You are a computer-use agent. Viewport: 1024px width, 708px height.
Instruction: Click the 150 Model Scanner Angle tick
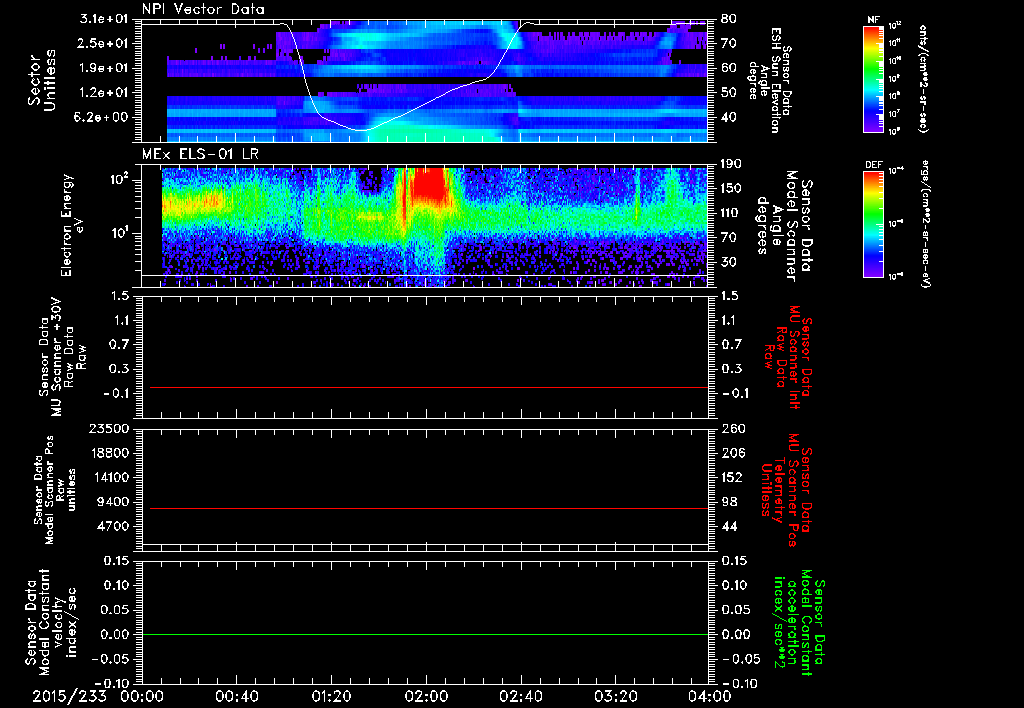click(732, 189)
